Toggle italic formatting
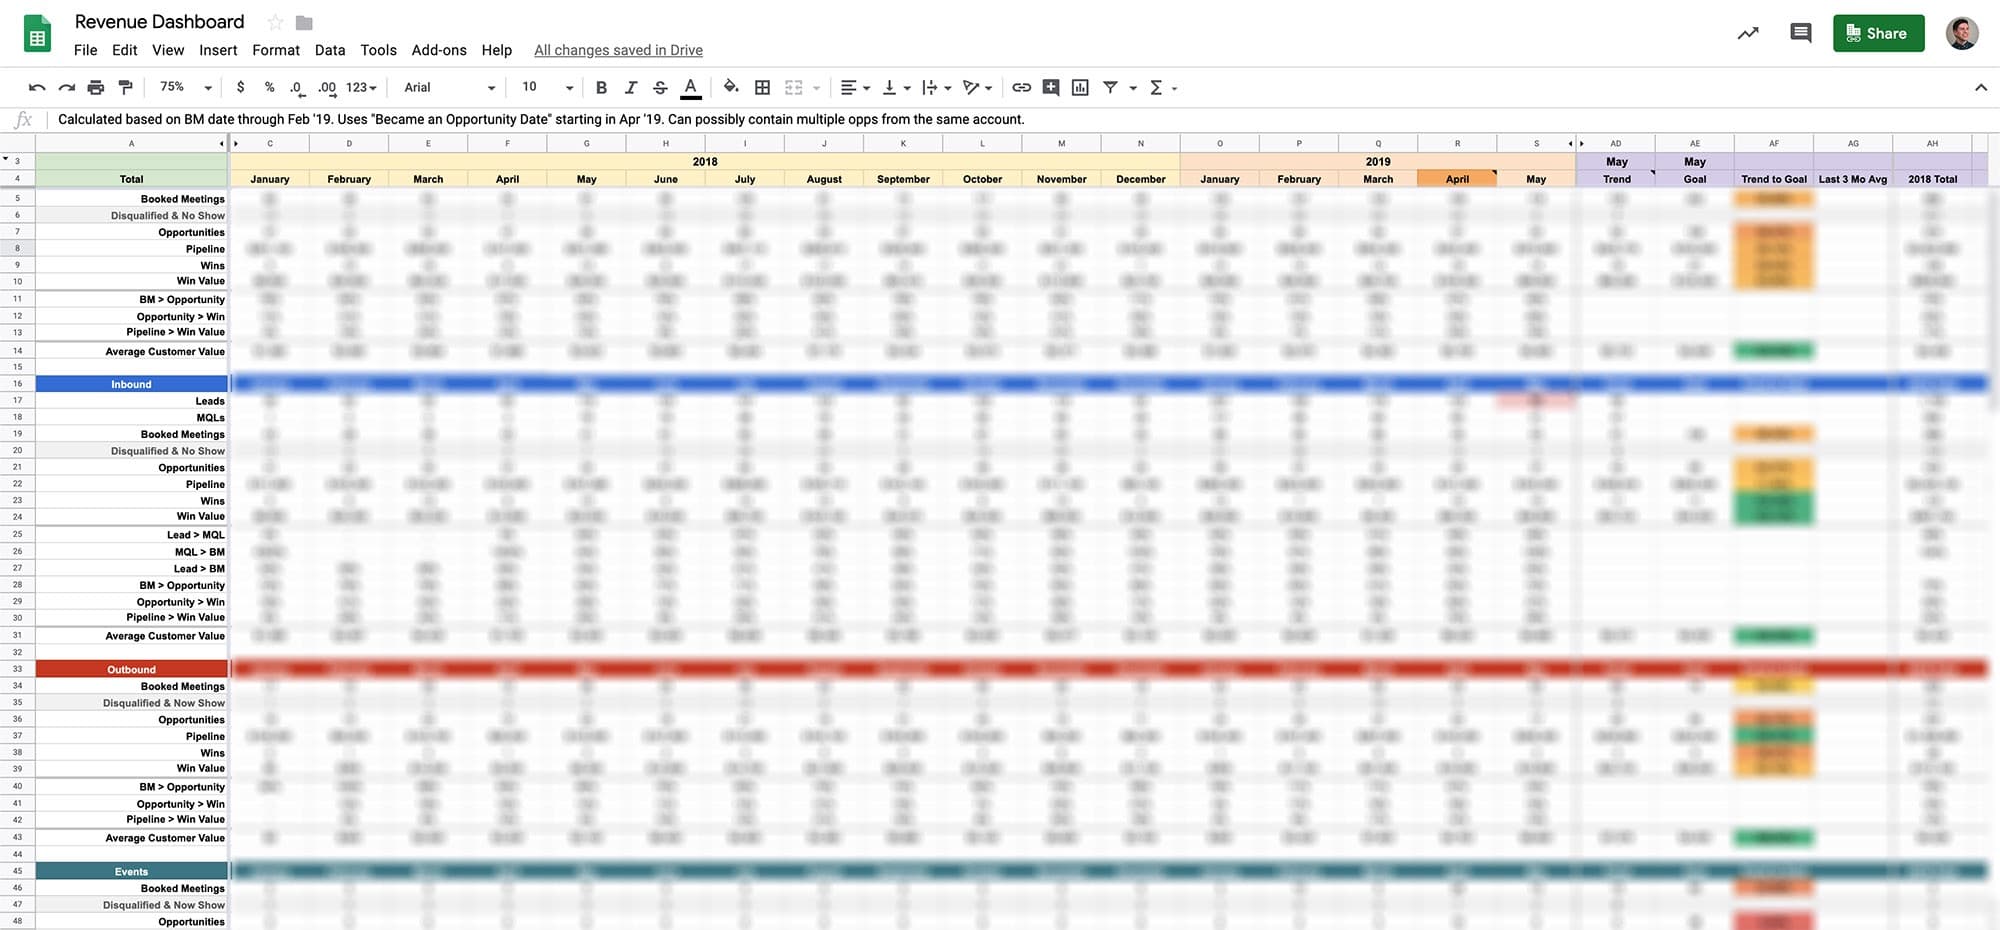2000x930 pixels. pos(631,88)
